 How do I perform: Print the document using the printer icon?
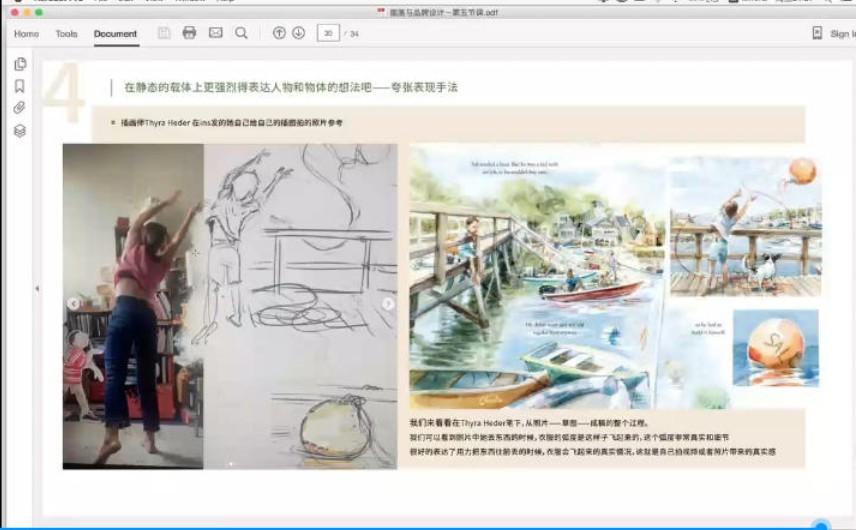point(189,33)
